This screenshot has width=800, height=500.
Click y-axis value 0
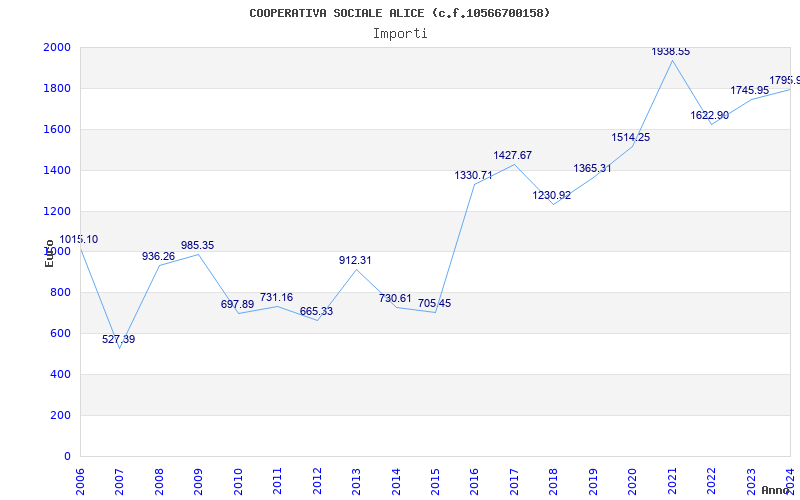click(x=67, y=456)
